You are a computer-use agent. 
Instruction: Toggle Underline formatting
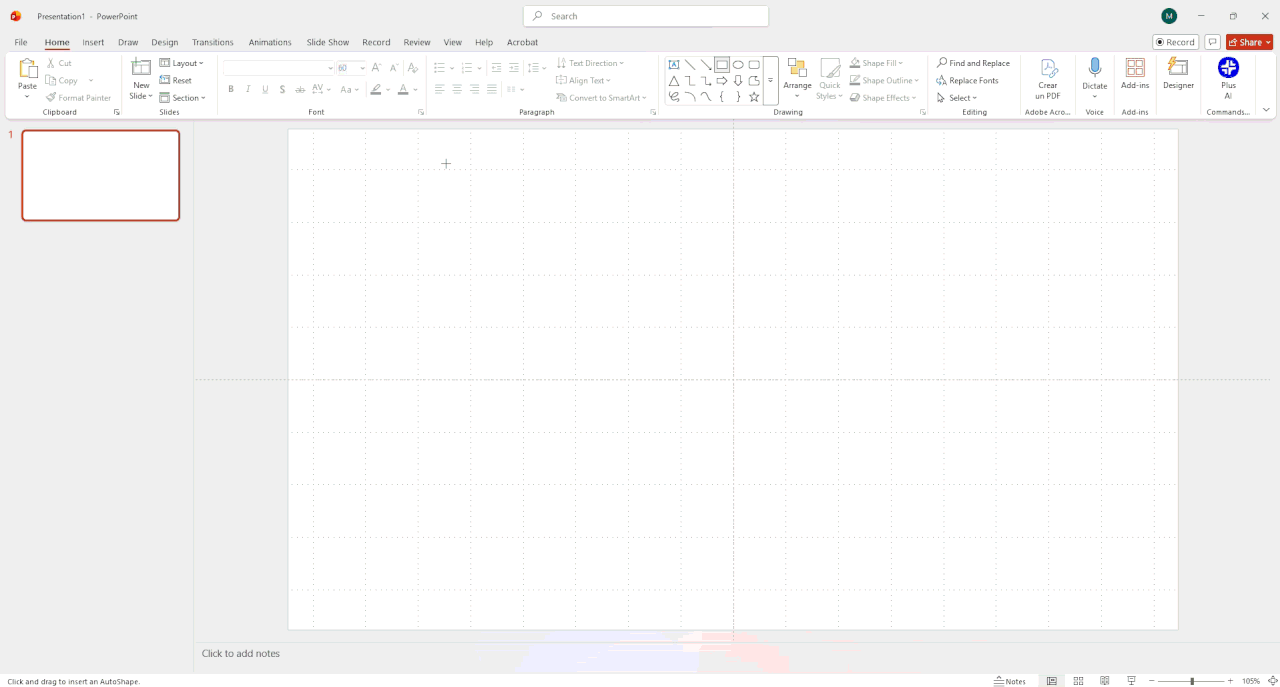point(265,89)
